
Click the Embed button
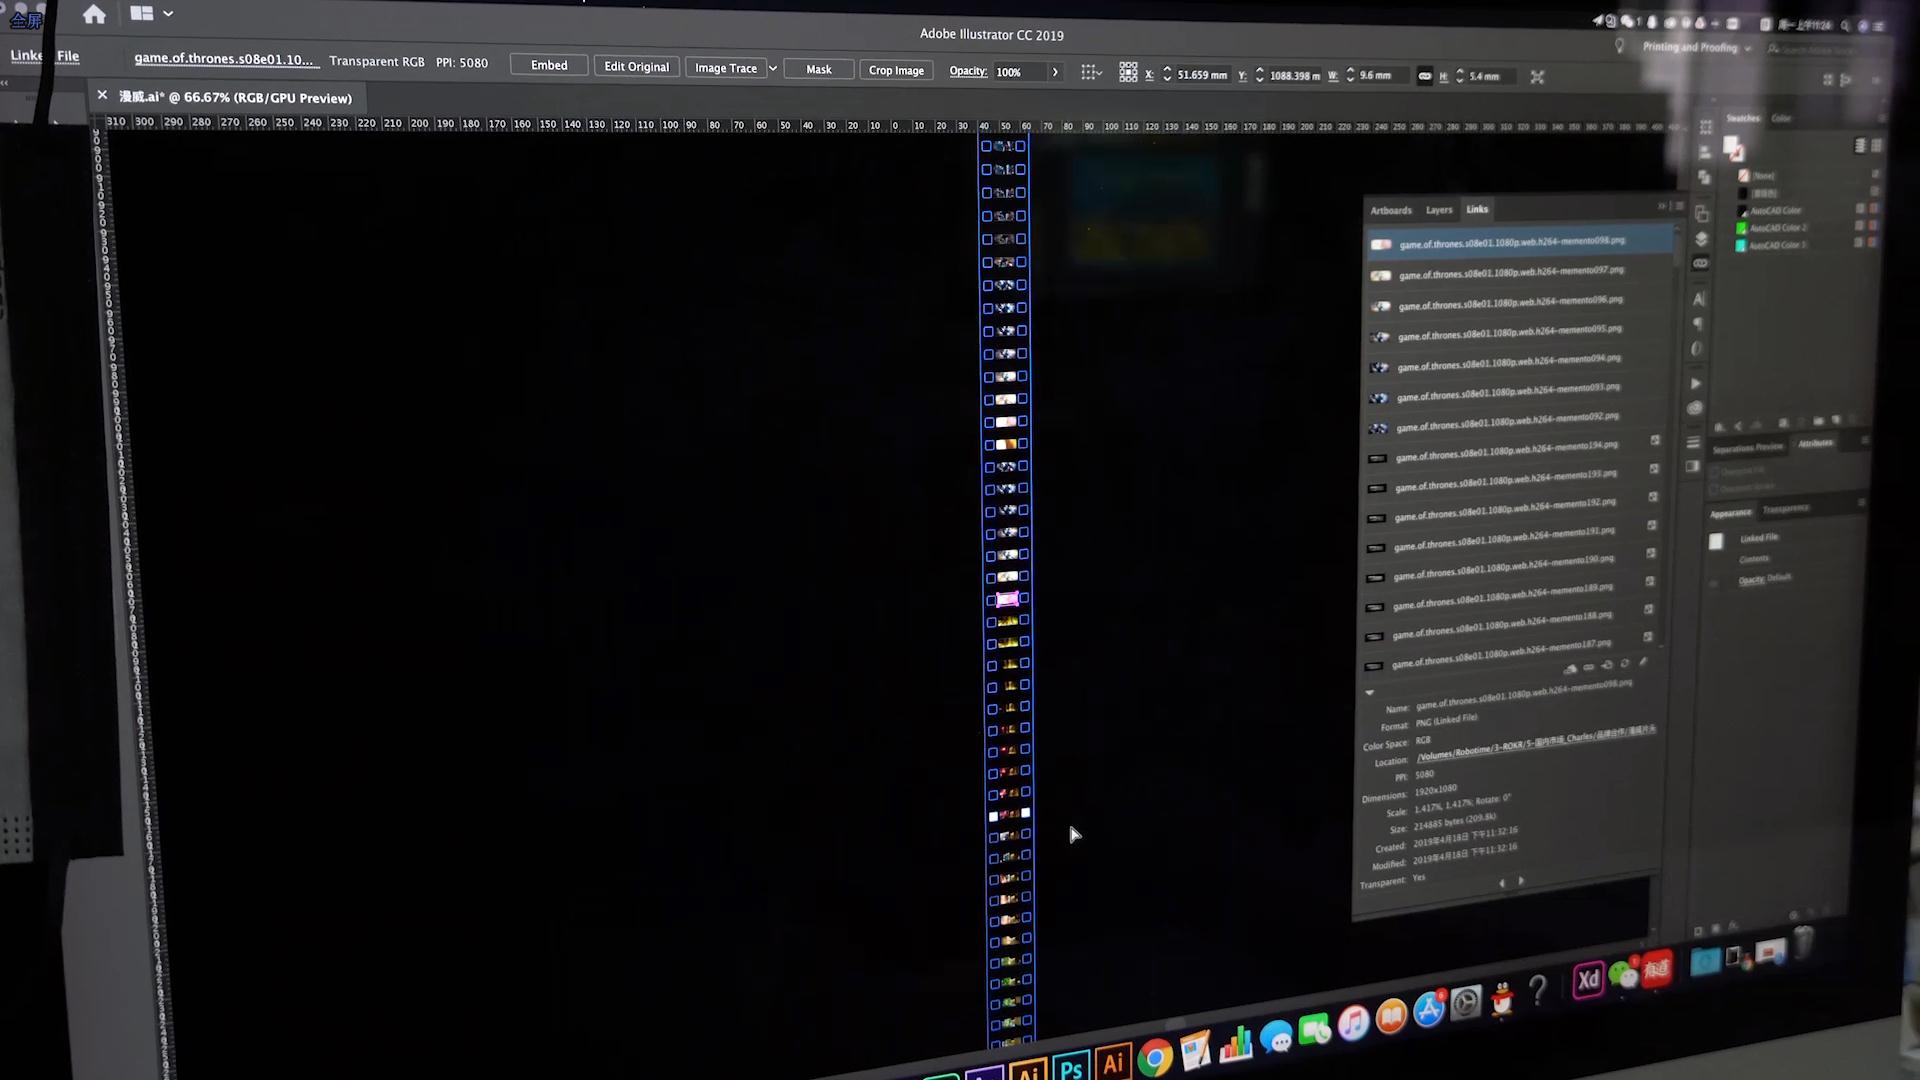pos(549,65)
